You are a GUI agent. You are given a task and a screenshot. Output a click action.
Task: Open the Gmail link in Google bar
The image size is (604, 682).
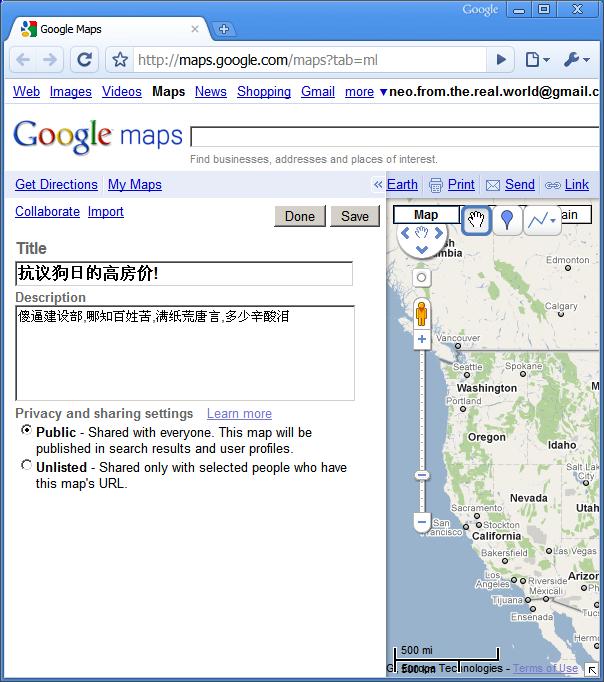[318, 91]
